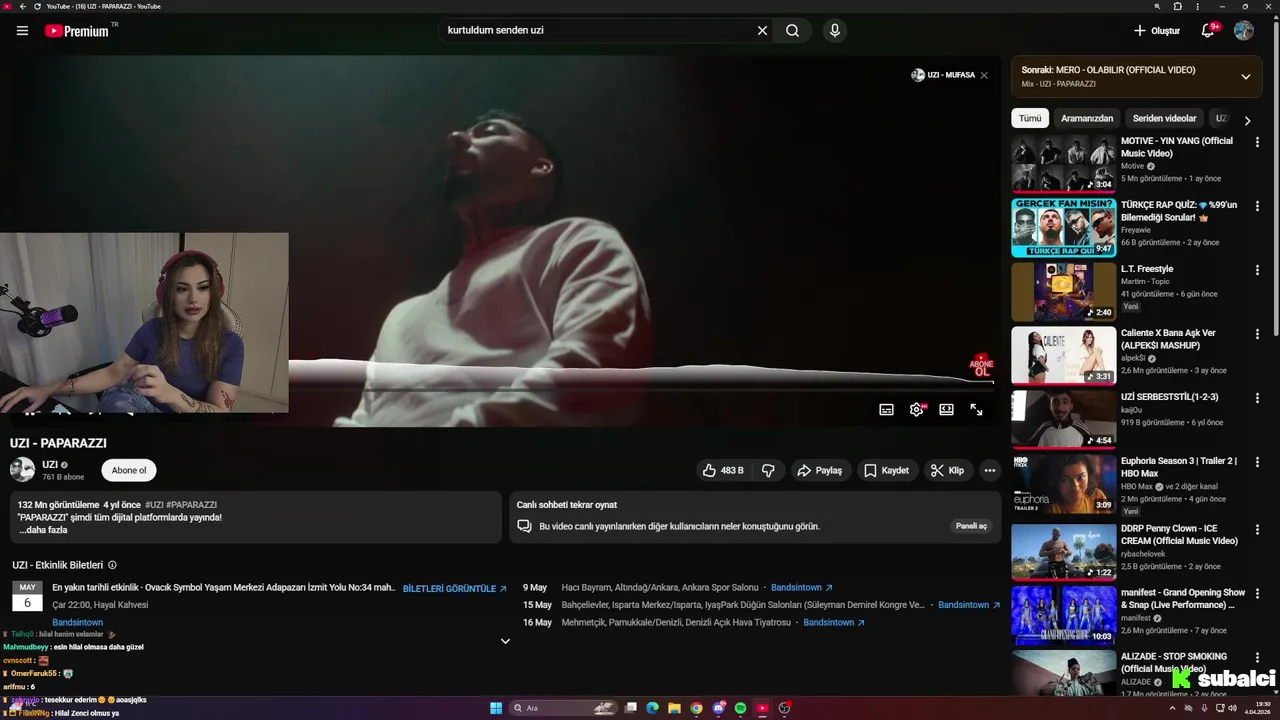The width and height of the screenshot is (1280, 720).
Task: Enter fullscreen on the video player
Action: click(x=976, y=410)
